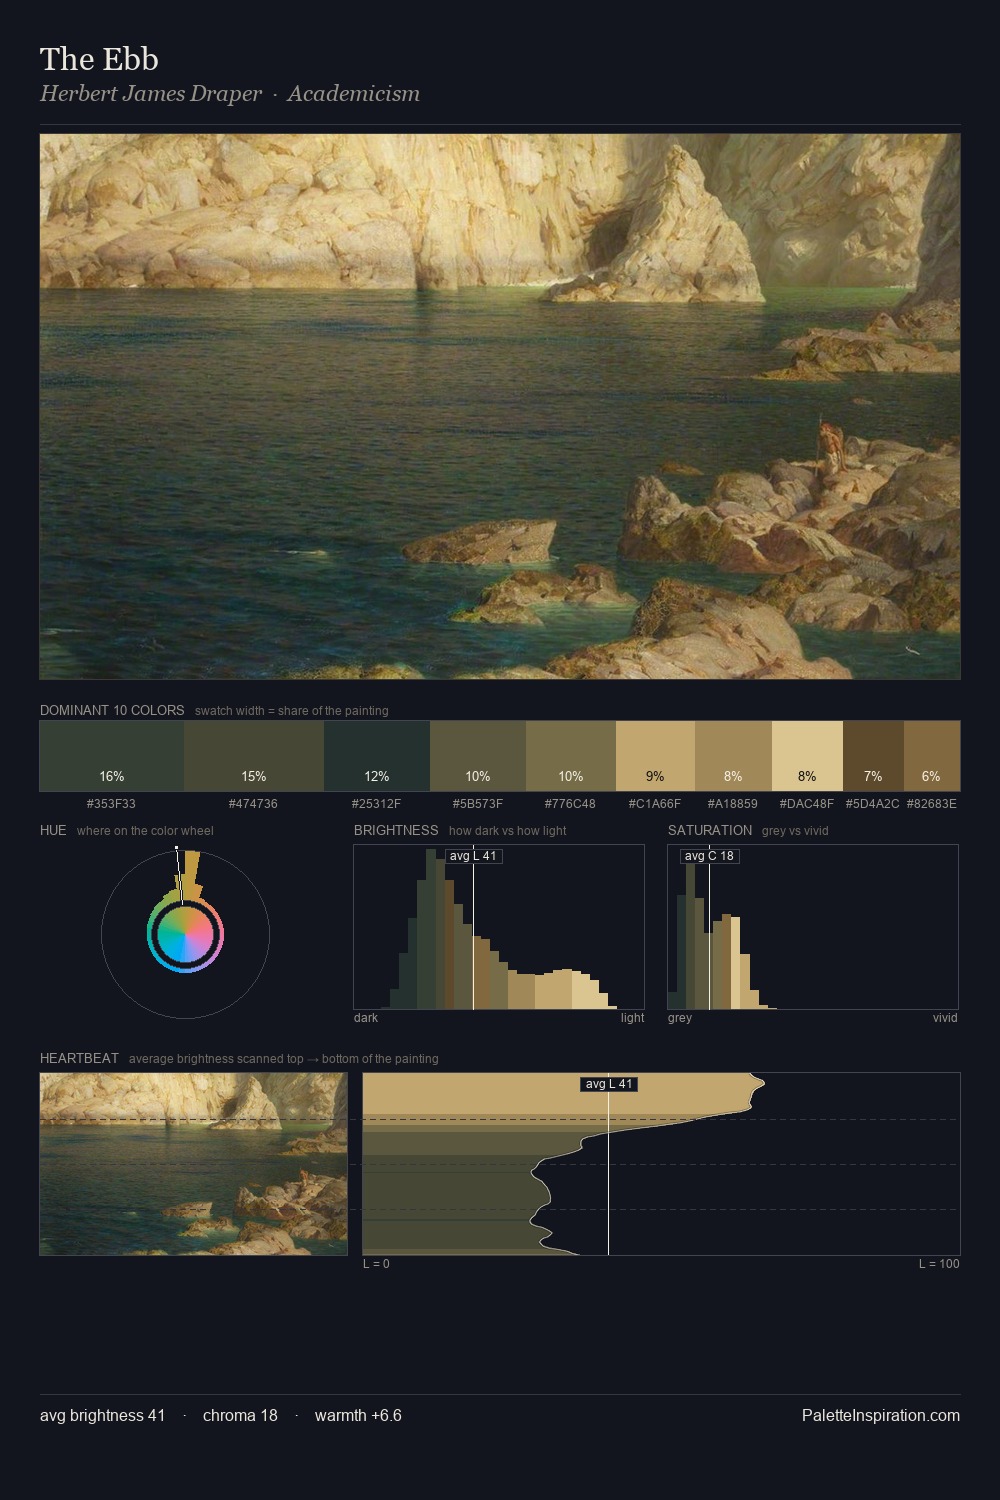Image resolution: width=1000 pixels, height=1500 pixels.
Task: Click the main painting image
Action: point(500,407)
